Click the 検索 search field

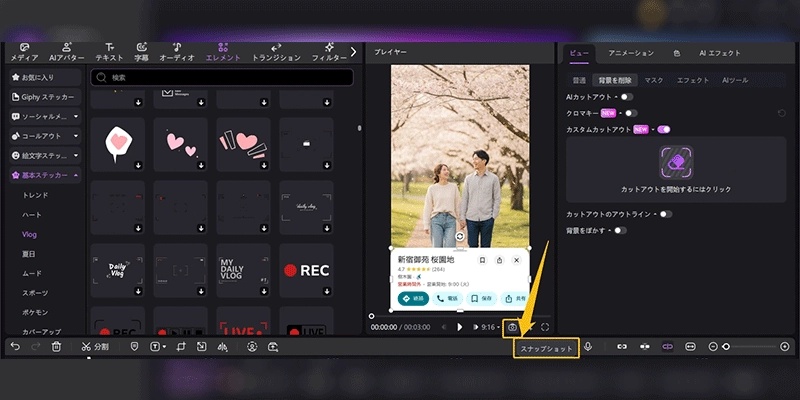coord(222,78)
